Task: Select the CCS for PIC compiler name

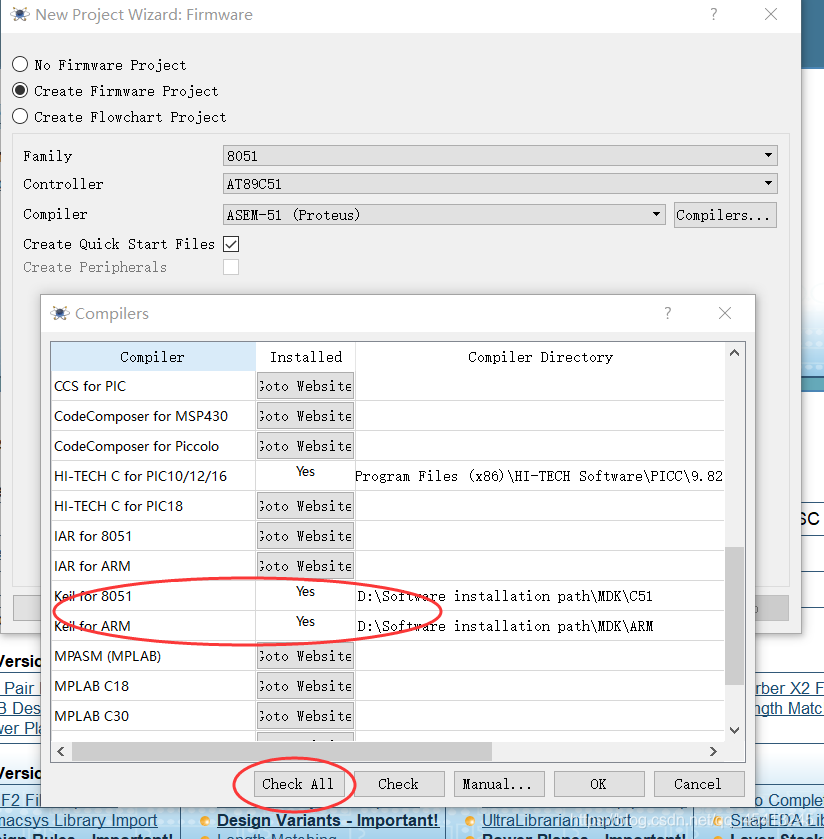Action: [90, 386]
